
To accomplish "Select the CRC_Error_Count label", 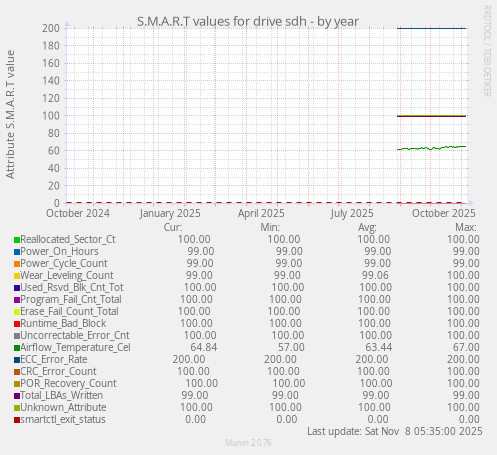I will 58,372.
